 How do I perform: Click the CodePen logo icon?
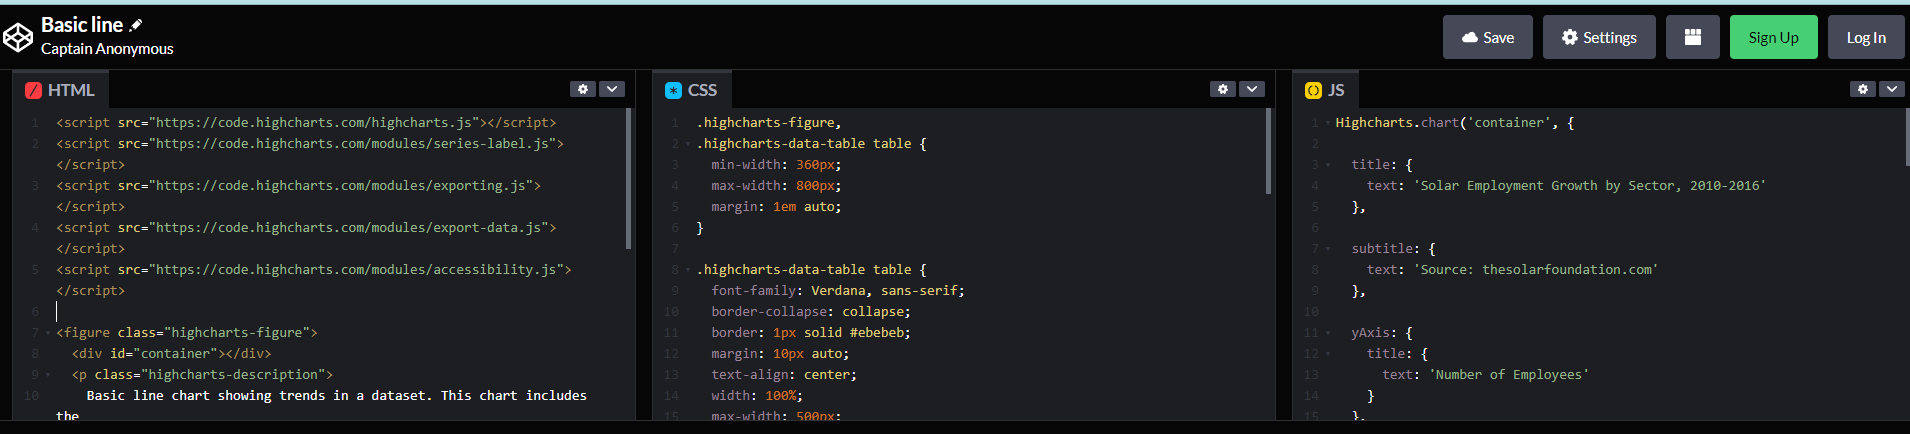(x=18, y=38)
